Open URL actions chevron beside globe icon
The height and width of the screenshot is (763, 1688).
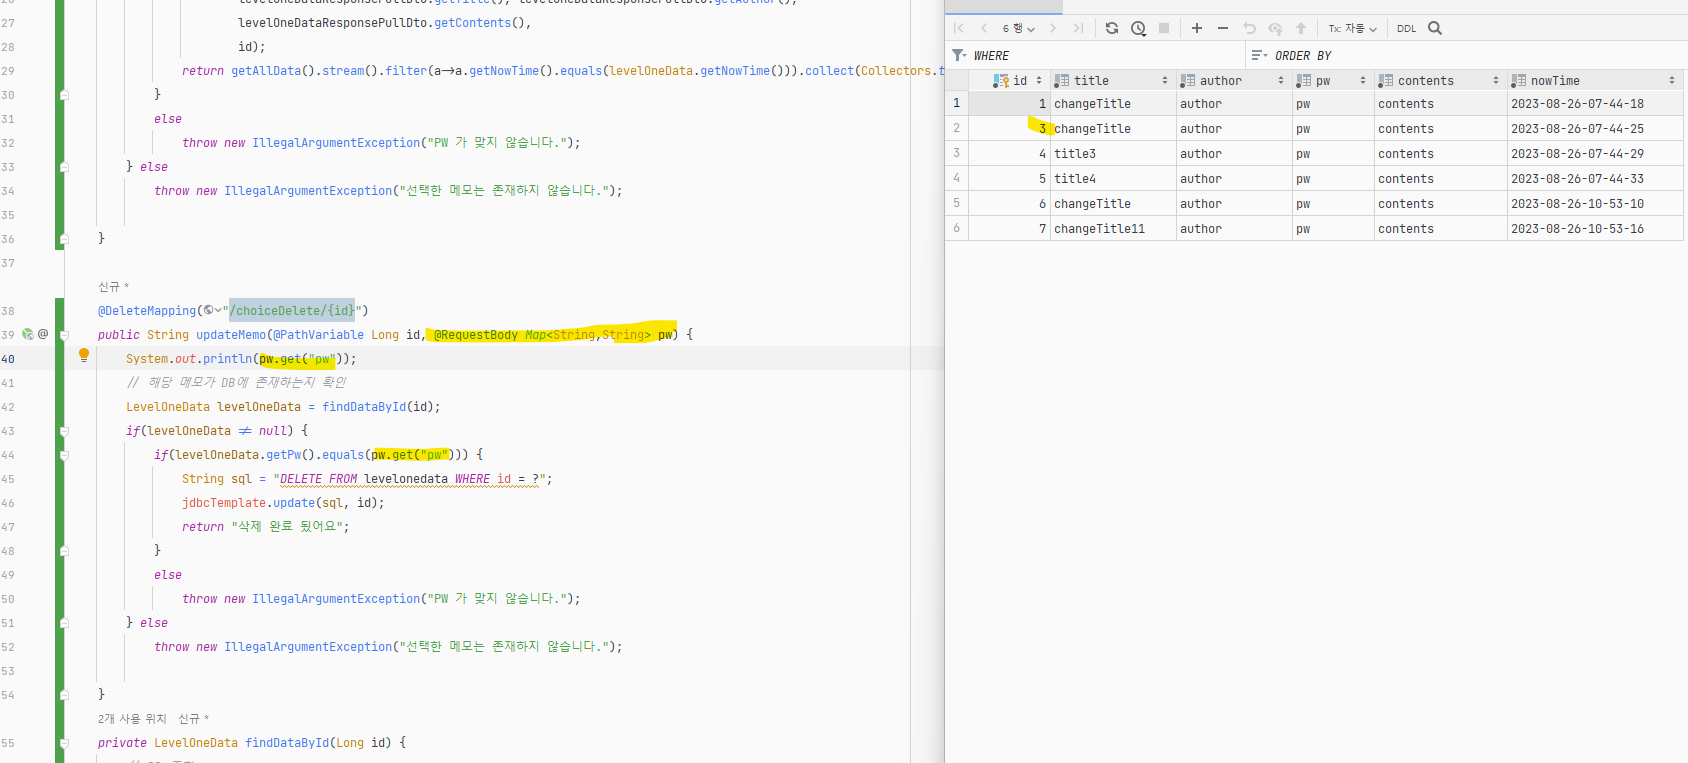[x=218, y=310]
